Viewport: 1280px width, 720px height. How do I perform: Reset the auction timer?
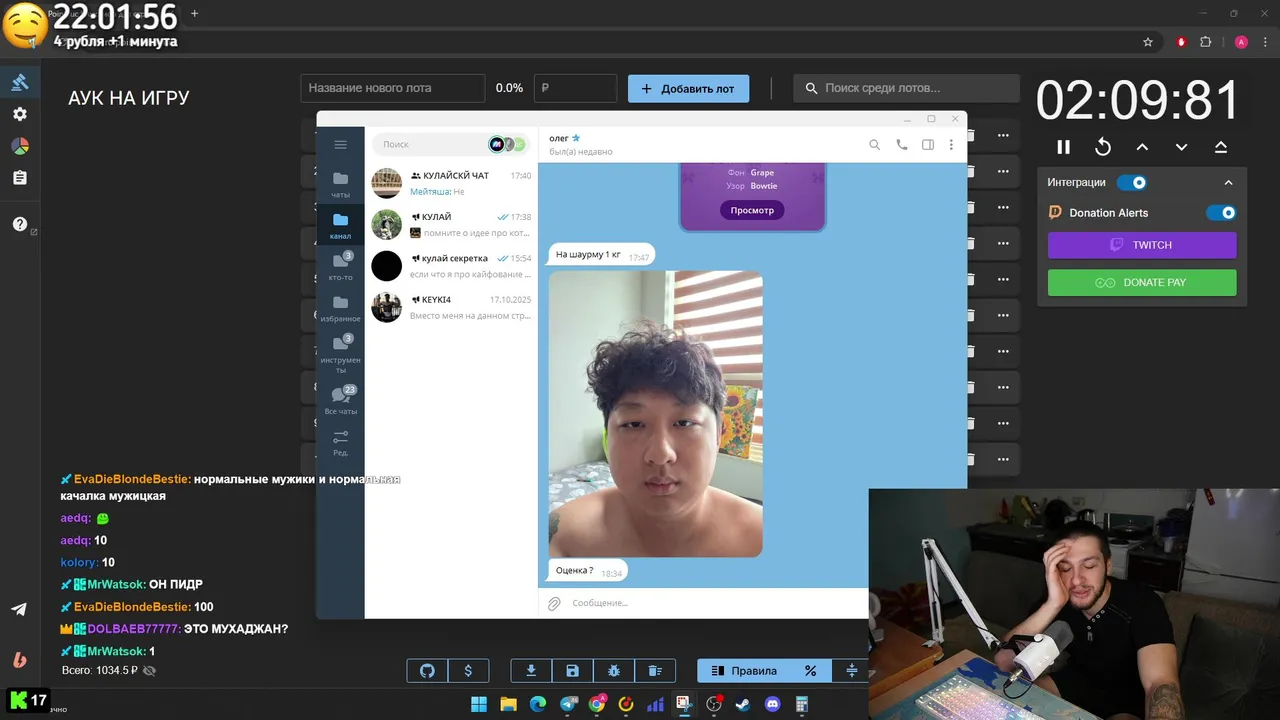point(1103,147)
